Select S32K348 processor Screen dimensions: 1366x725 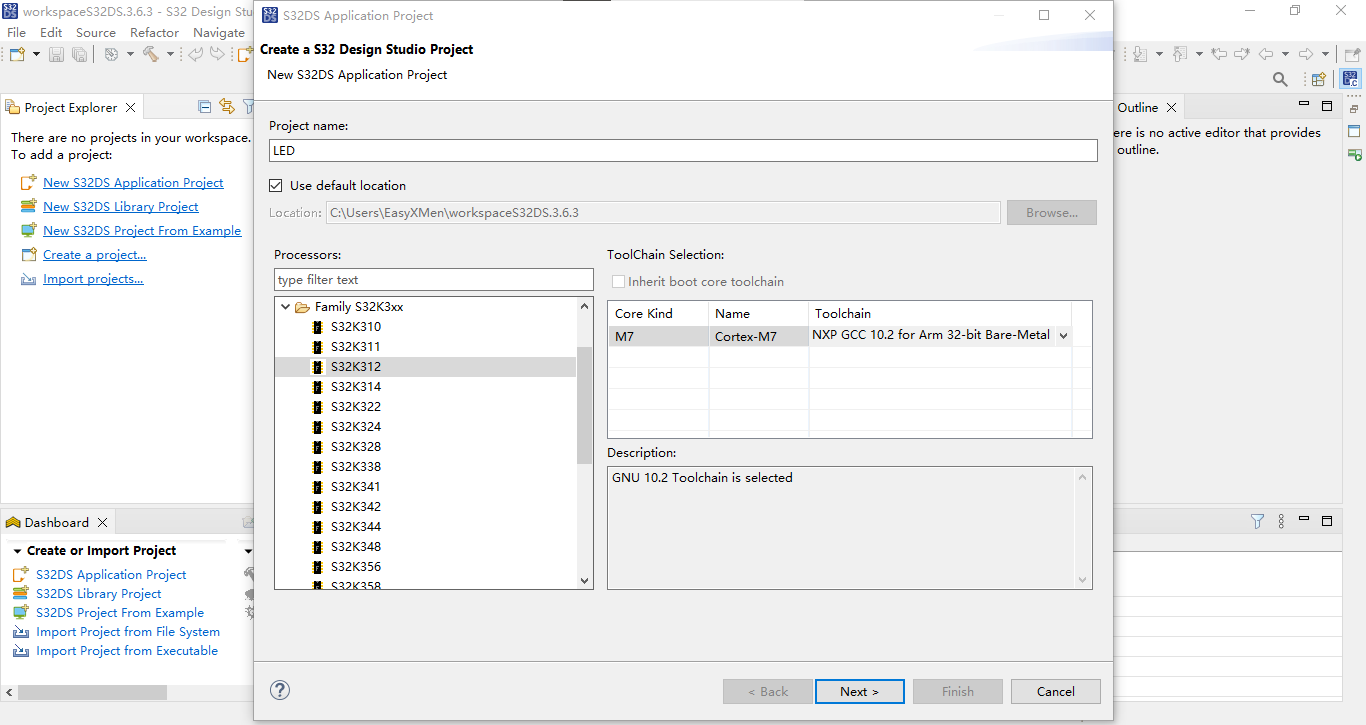click(x=356, y=547)
